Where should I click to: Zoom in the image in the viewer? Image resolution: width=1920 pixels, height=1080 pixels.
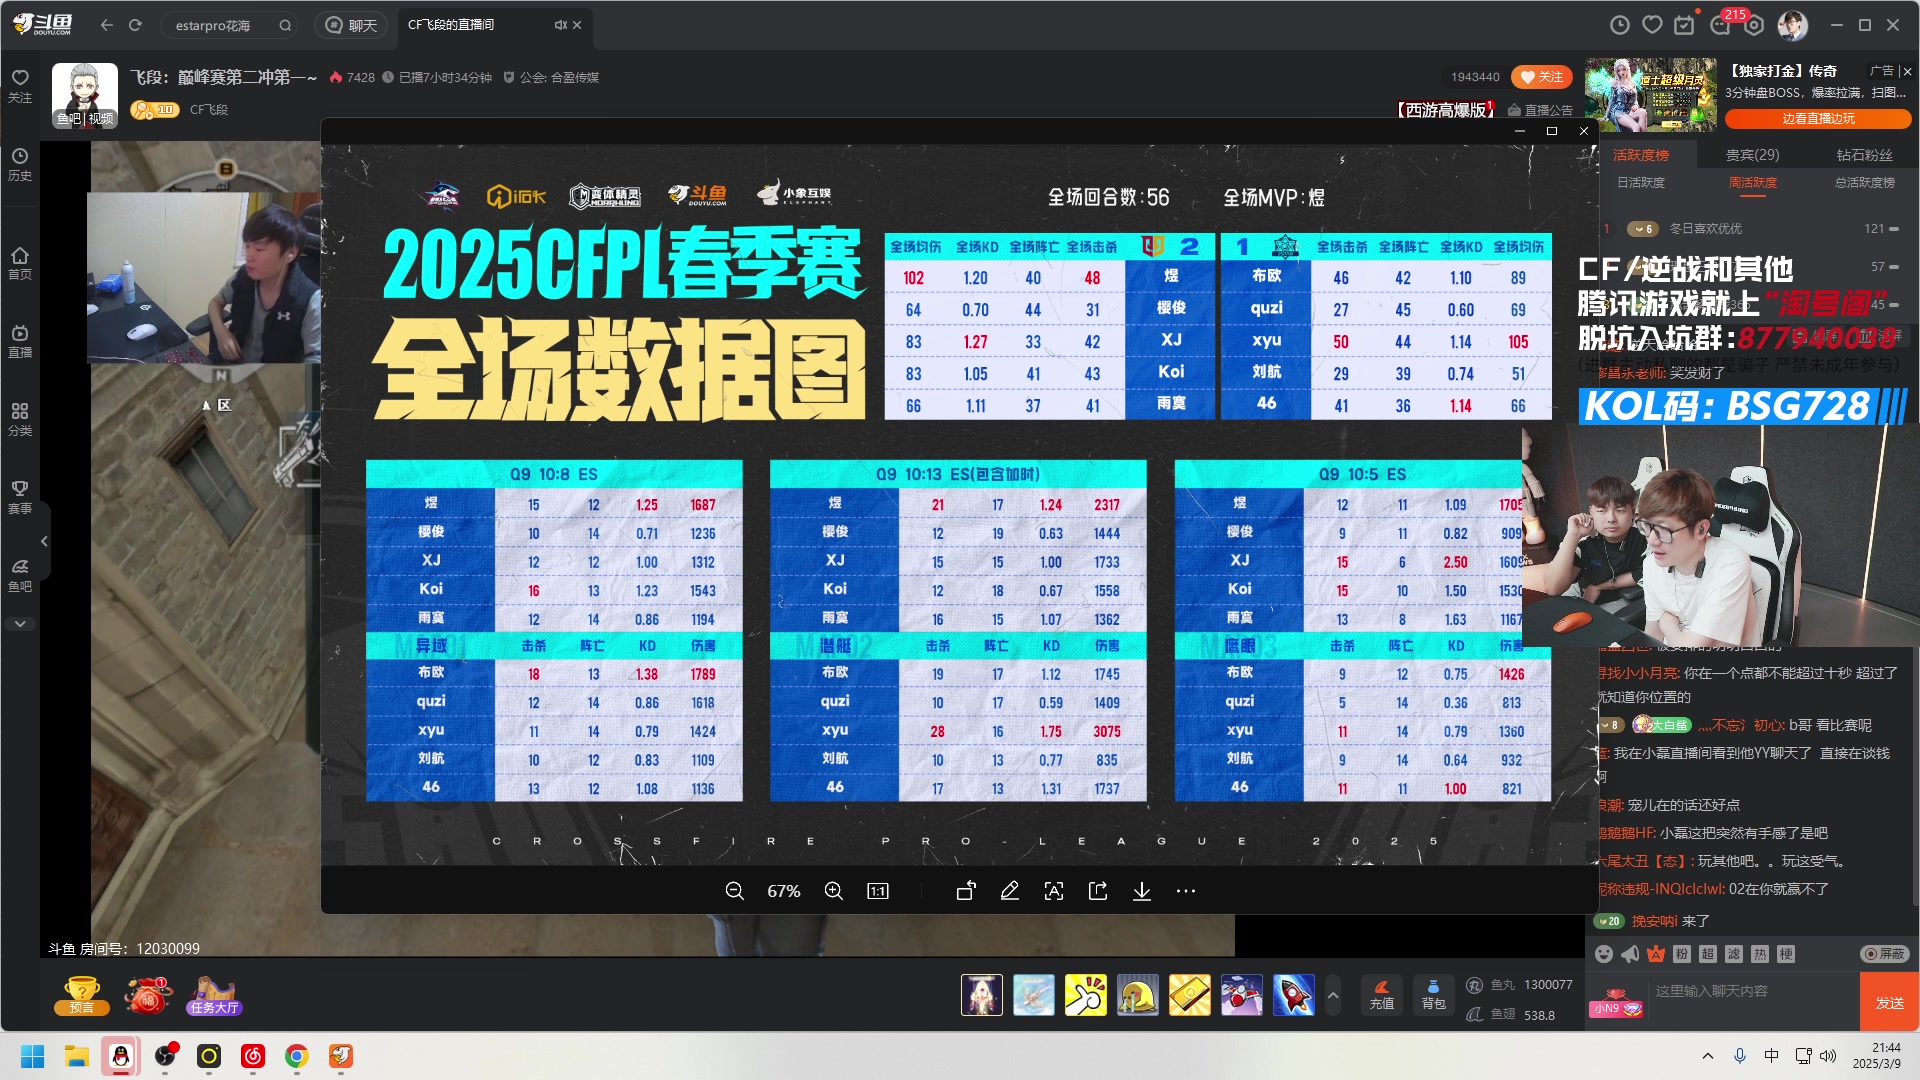coord(833,891)
